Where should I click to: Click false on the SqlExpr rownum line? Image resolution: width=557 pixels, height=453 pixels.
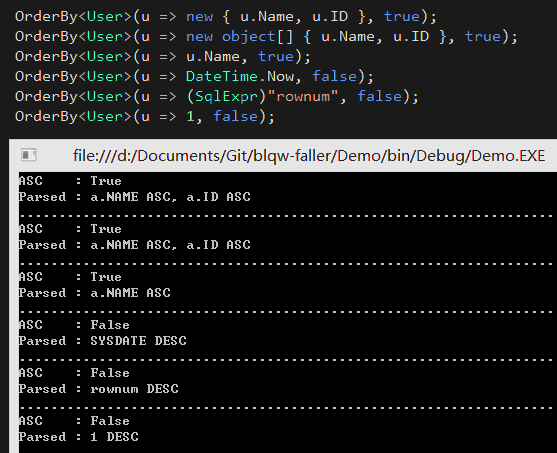pyautogui.click(x=379, y=96)
